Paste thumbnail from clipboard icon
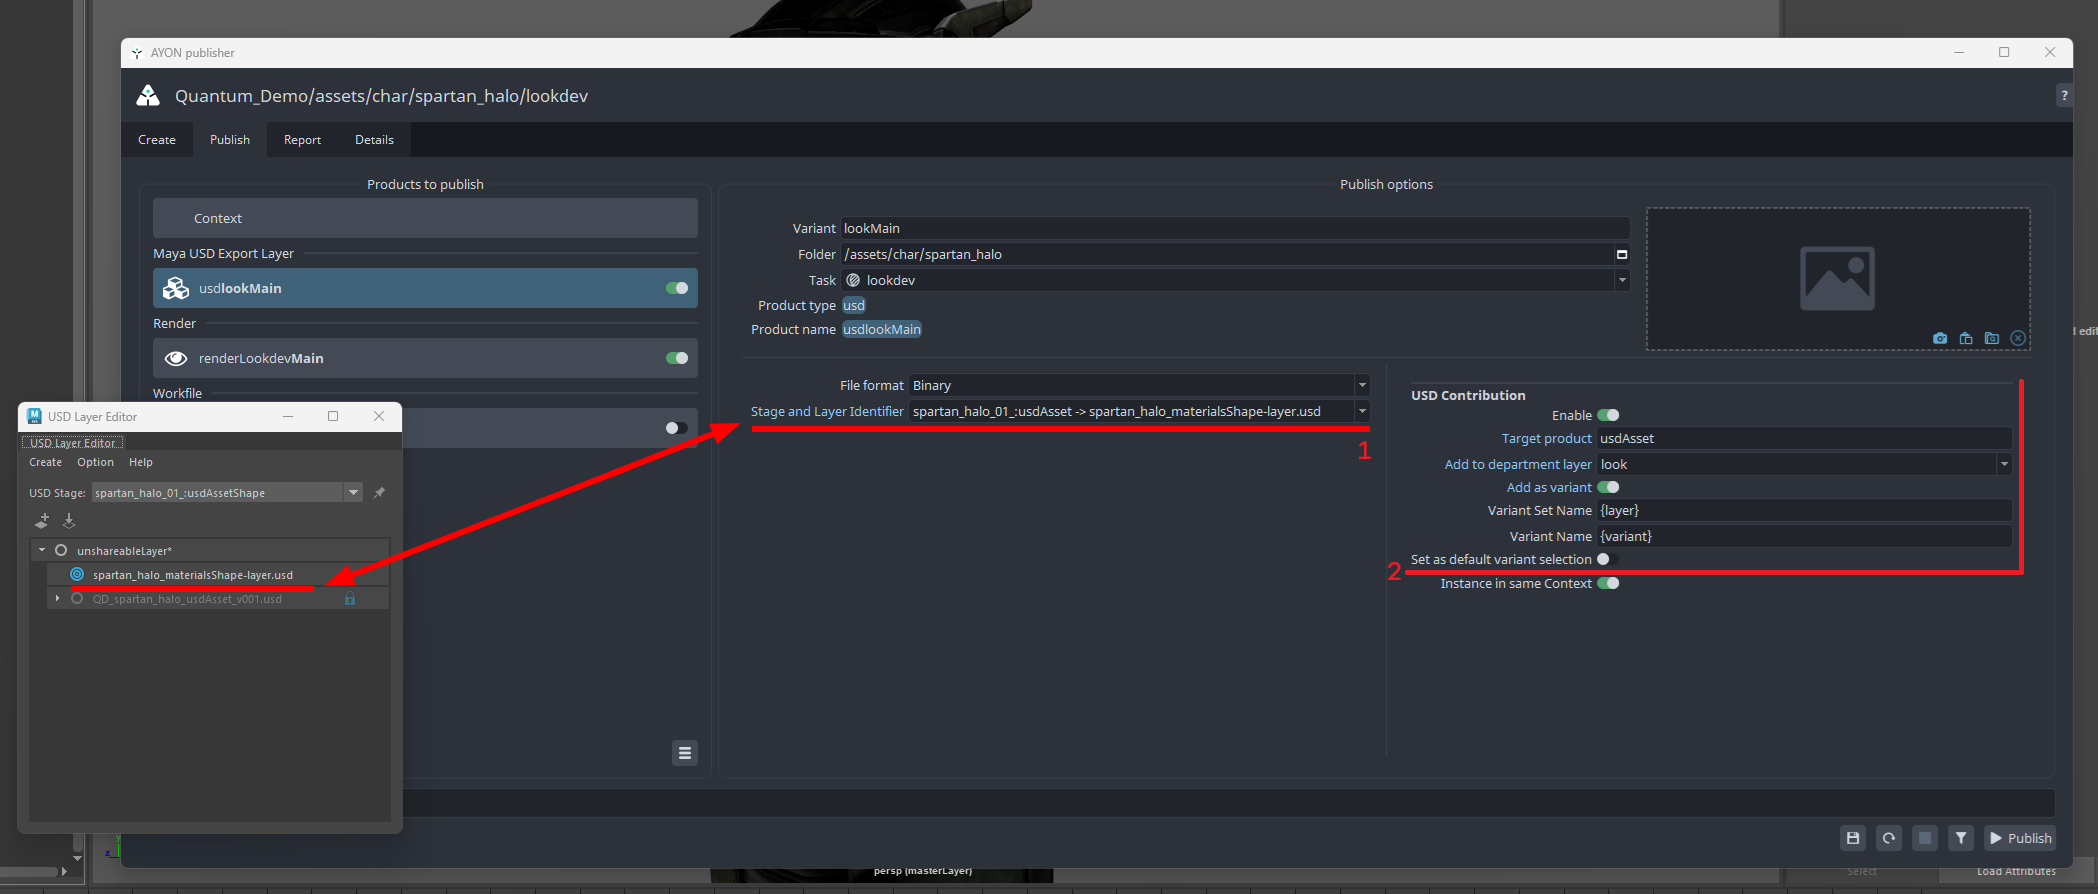The width and height of the screenshot is (2098, 894). coord(1966,338)
